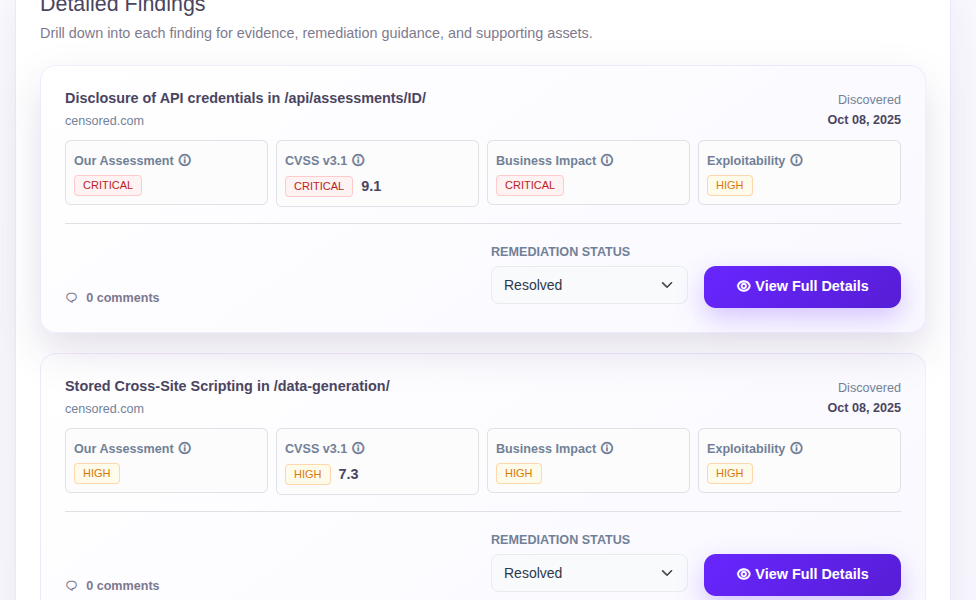Click comment bubble icon in API credentials finding

coord(71,298)
